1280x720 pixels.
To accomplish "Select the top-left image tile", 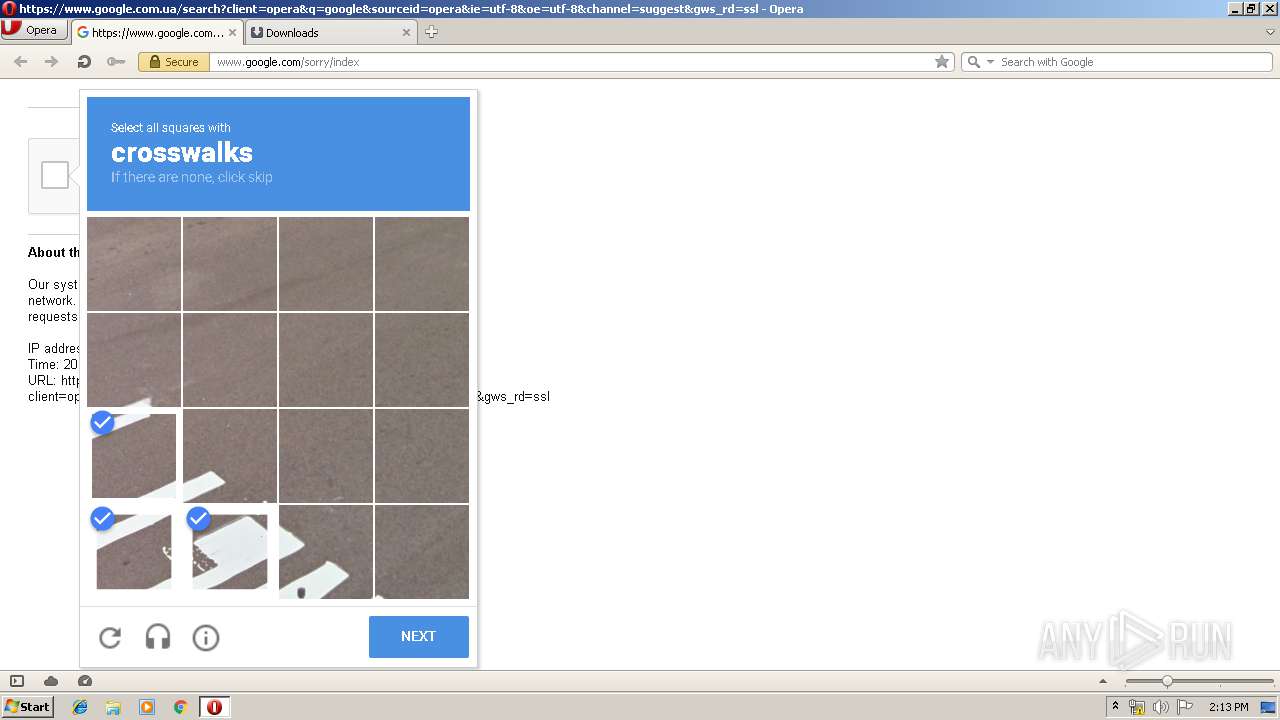I will (x=134, y=263).
